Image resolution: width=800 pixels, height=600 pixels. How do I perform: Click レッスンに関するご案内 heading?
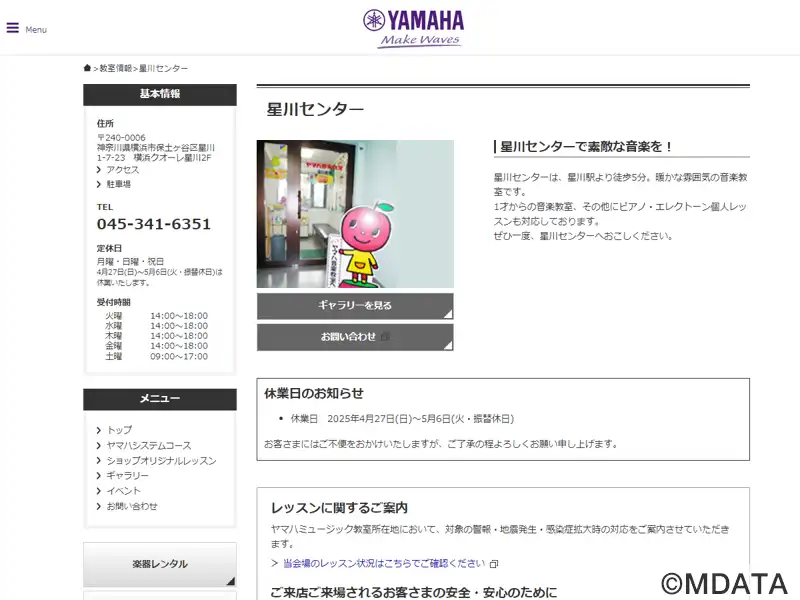pos(339,508)
